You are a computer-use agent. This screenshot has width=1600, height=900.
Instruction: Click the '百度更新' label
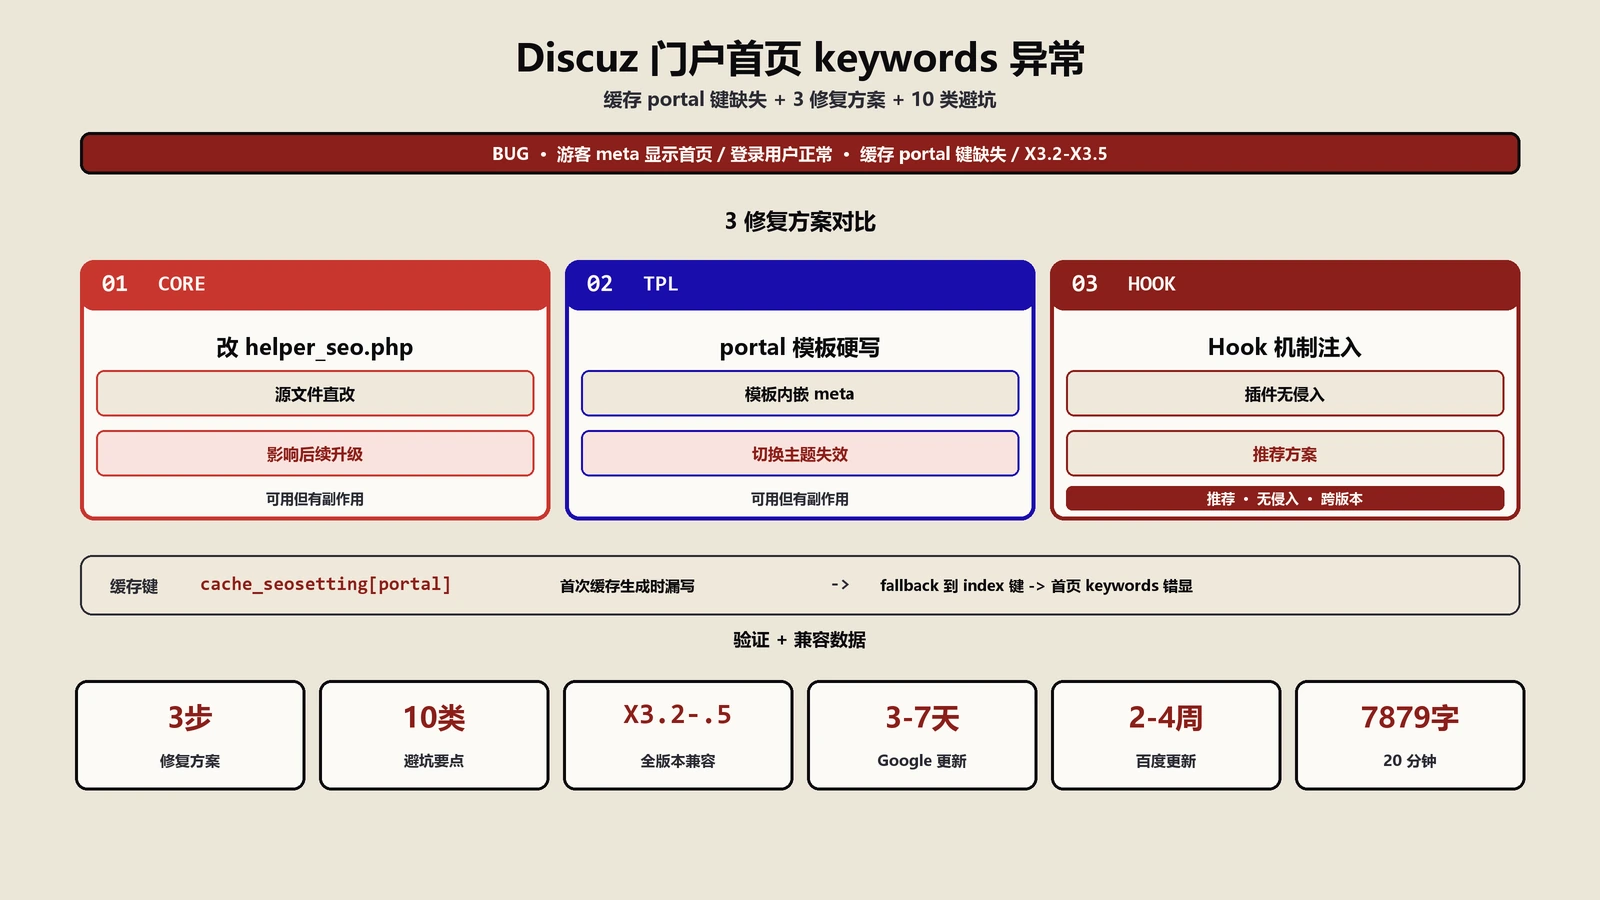pos(1166,761)
